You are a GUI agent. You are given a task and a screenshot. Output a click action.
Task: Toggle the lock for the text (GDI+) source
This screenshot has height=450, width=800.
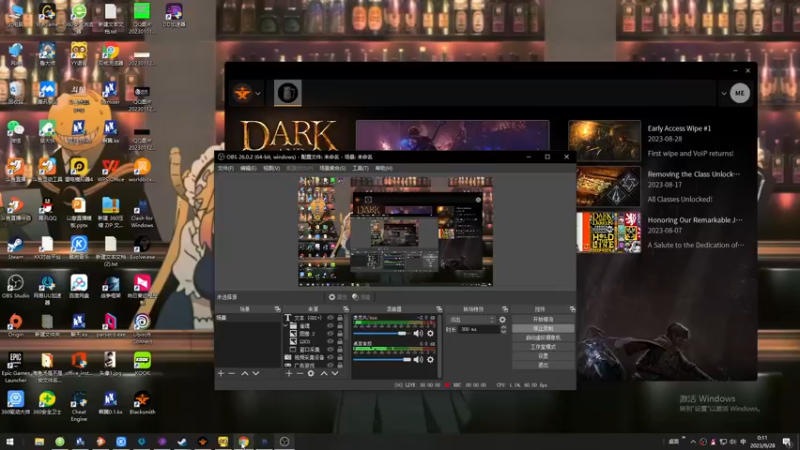[340, 318]
